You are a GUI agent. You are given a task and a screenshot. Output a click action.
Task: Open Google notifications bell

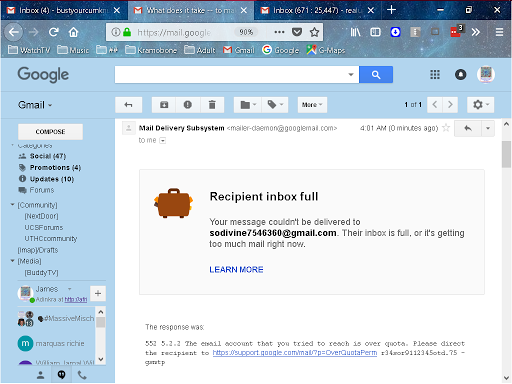(461, 75)
